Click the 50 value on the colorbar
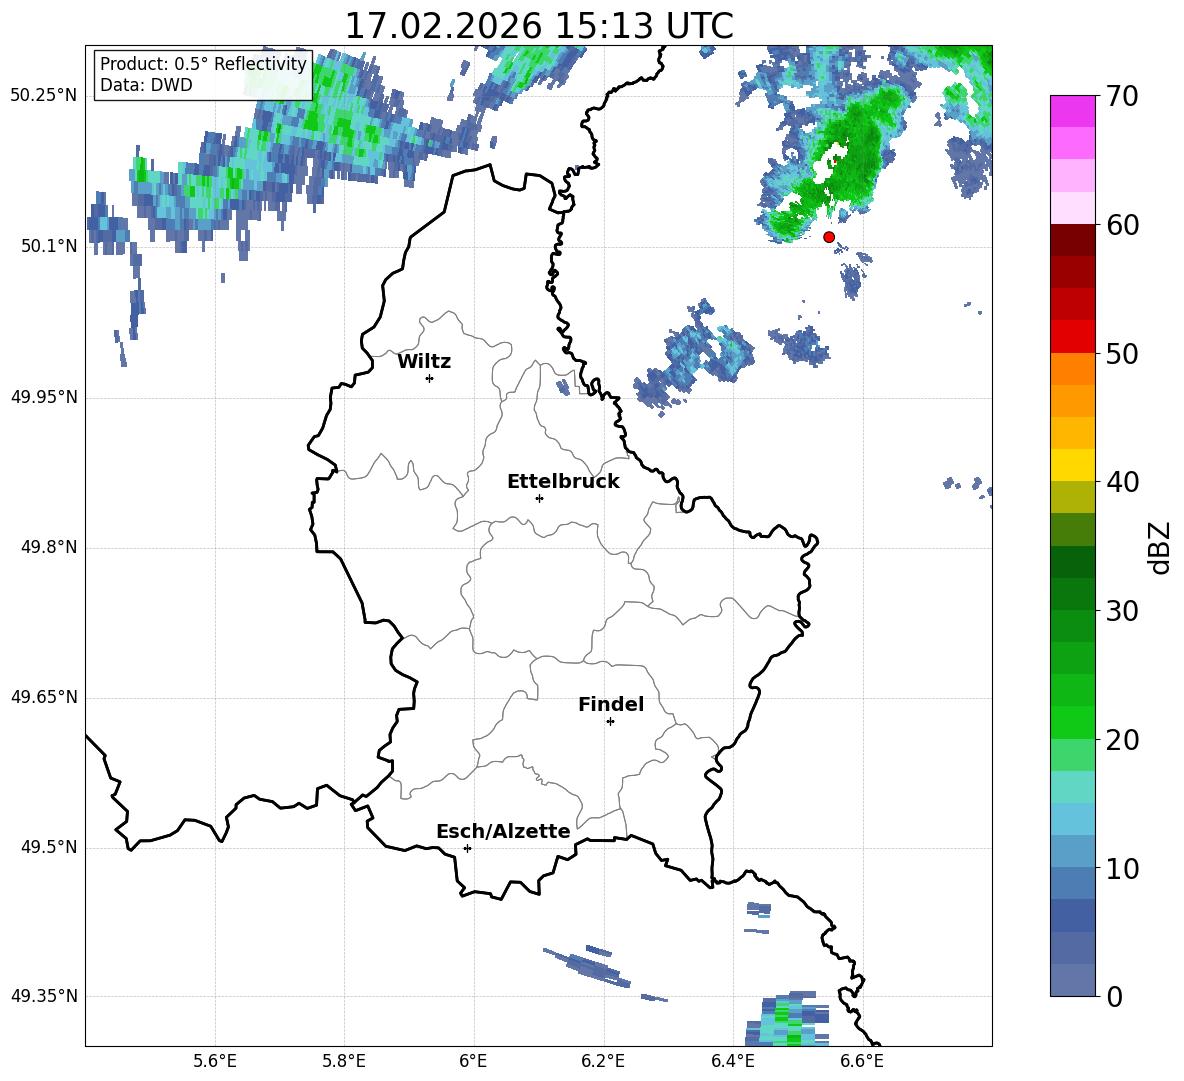 1122,353
